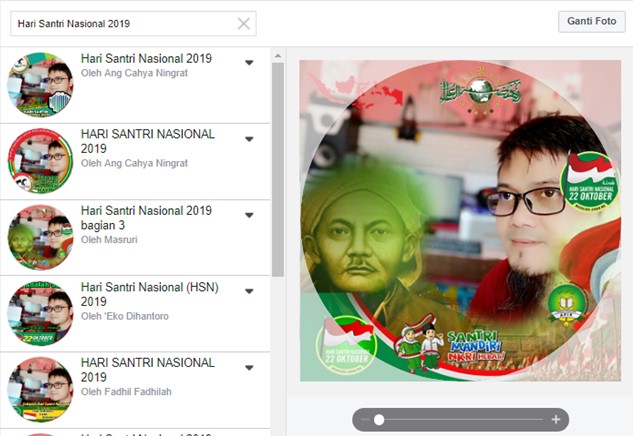633x436 pixels.
Task: Click the frame list scrollbar thumb
Action: point(278,170)
